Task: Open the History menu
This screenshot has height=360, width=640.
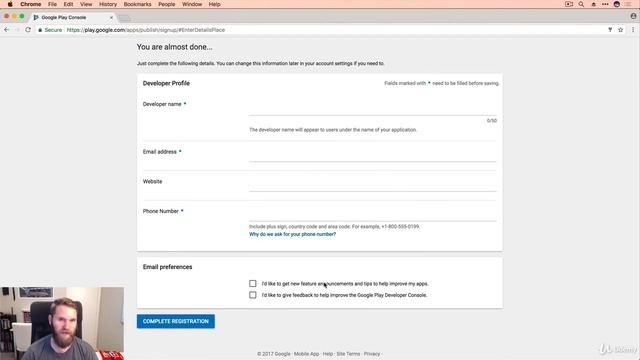Action: tap(108, 4)
